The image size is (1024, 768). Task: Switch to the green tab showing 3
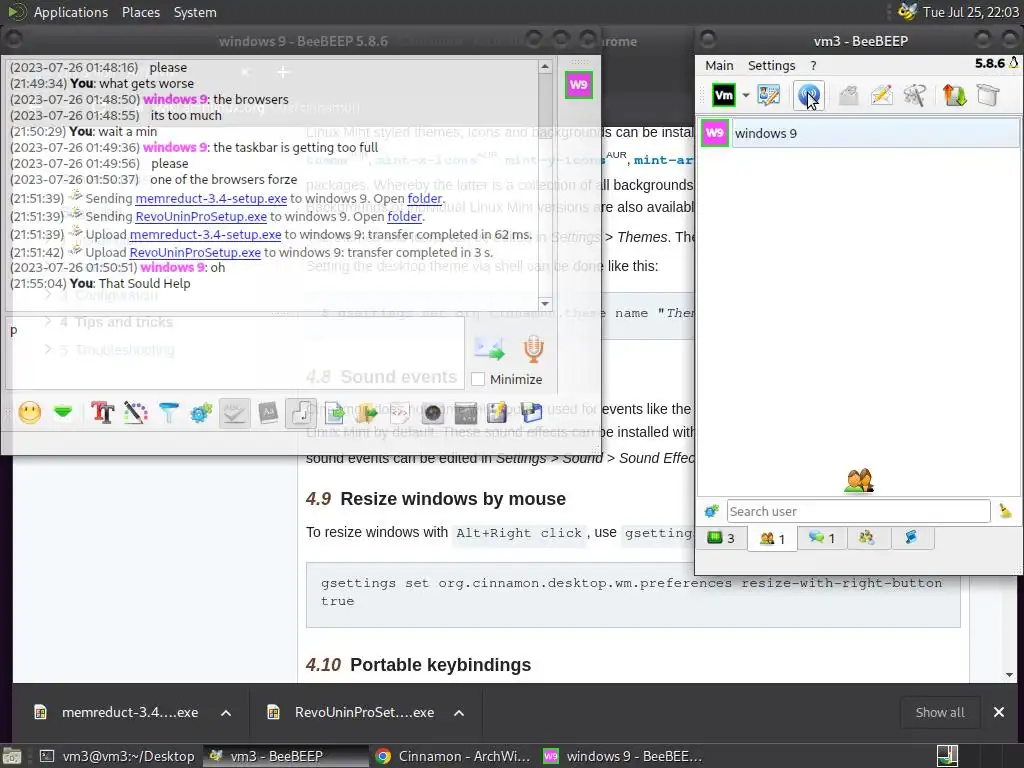point(721,538)
